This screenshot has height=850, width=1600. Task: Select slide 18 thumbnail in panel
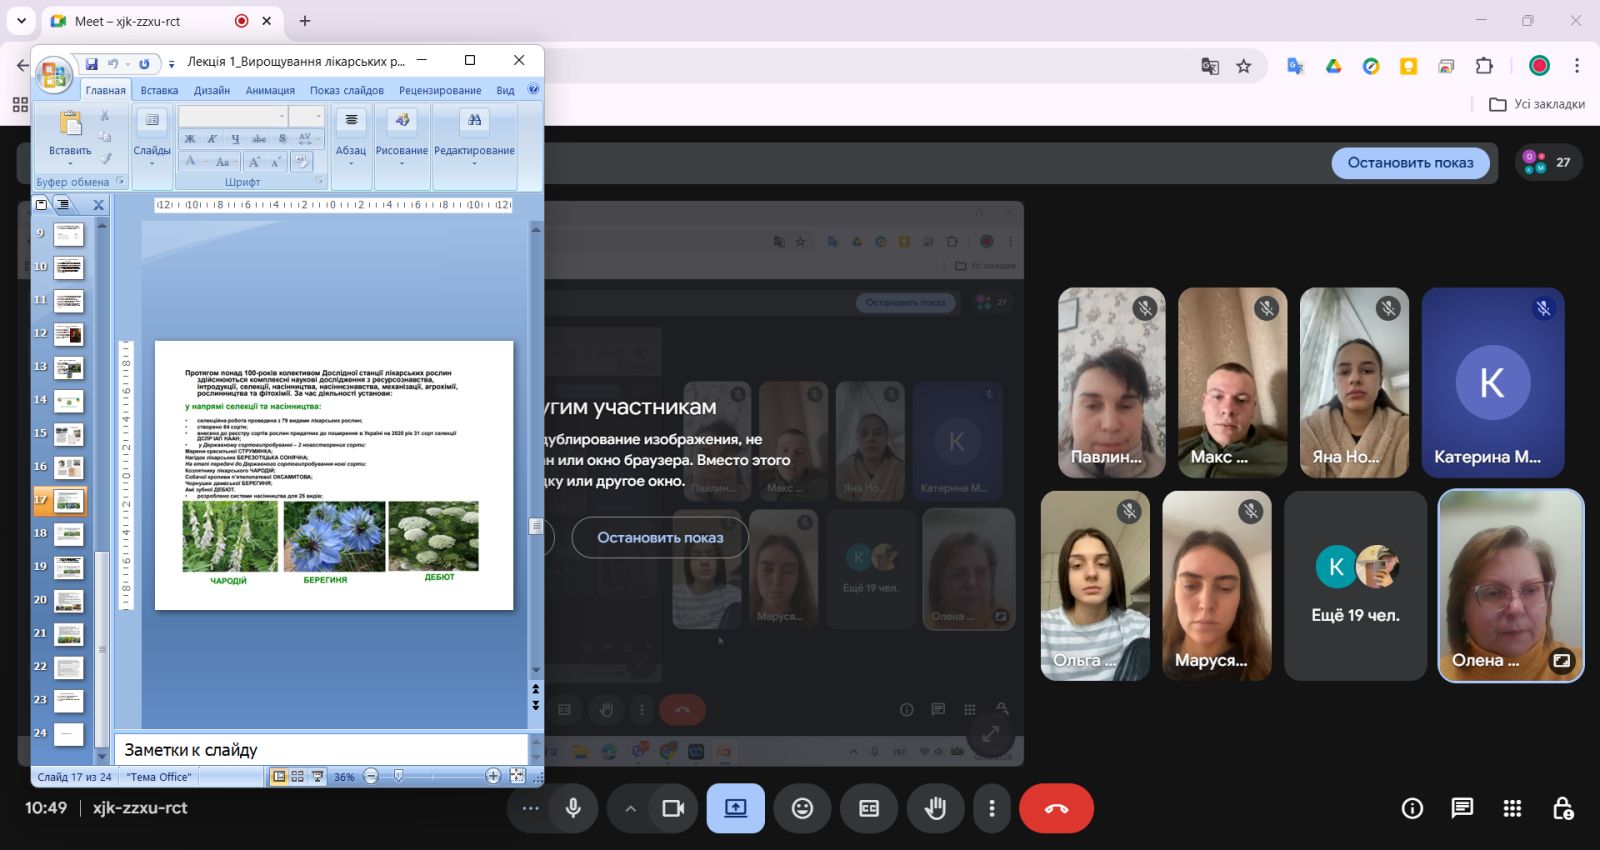point(68,534)
